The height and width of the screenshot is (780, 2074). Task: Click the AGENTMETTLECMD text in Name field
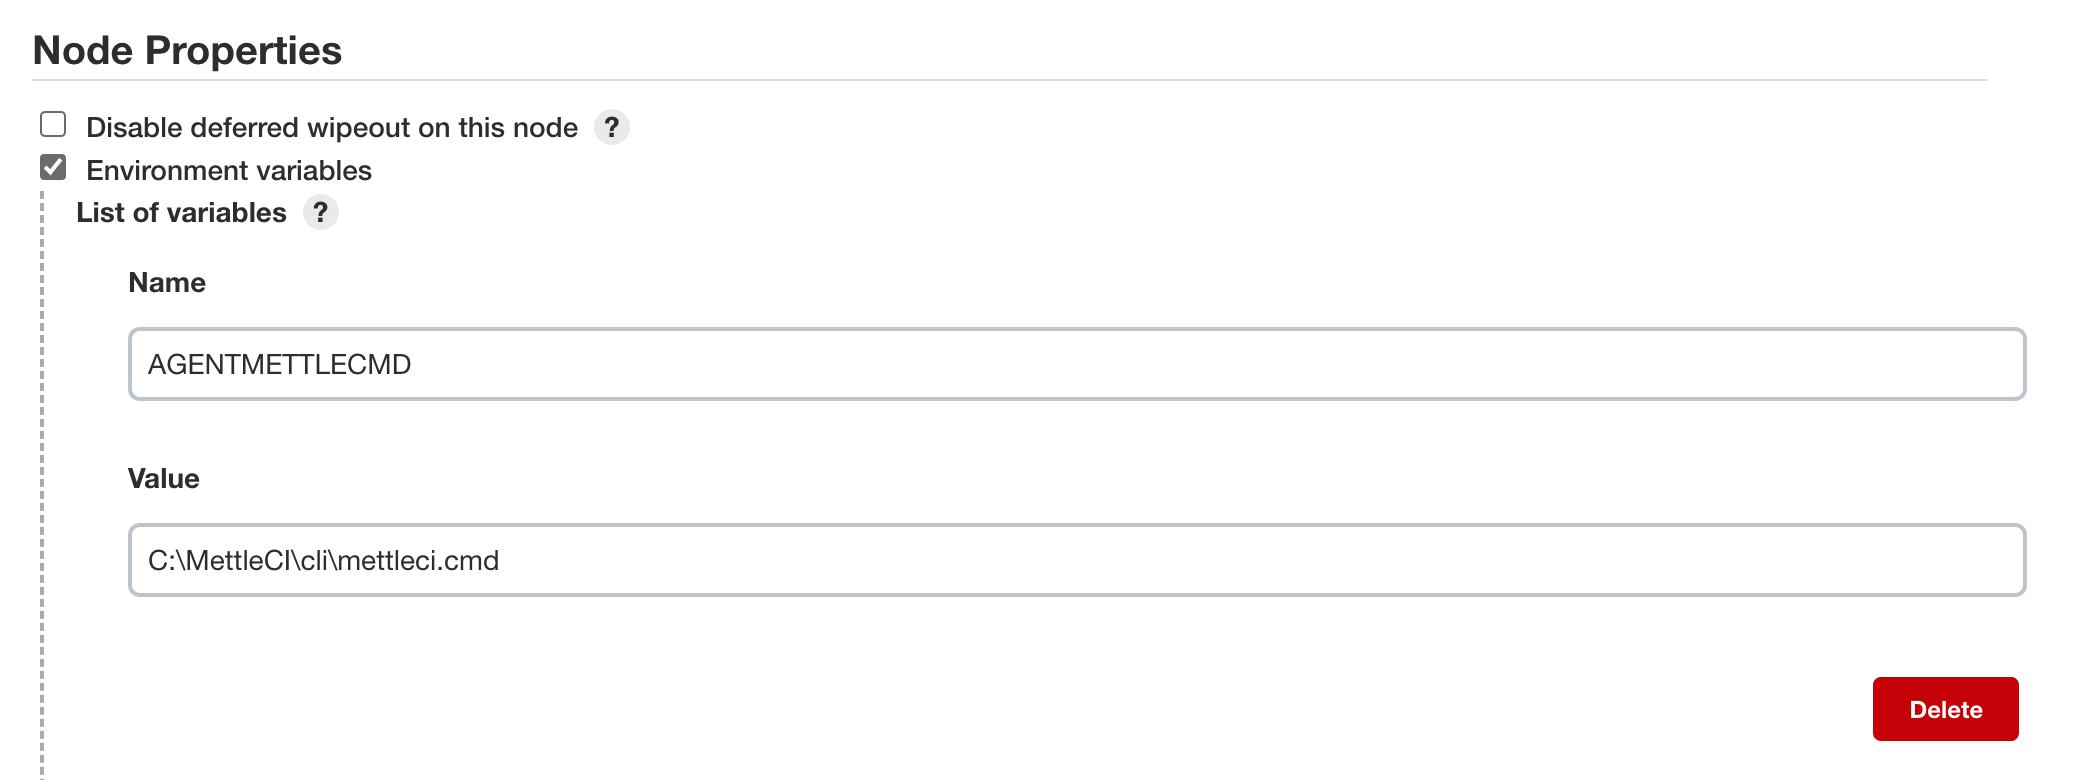(279, 365)
